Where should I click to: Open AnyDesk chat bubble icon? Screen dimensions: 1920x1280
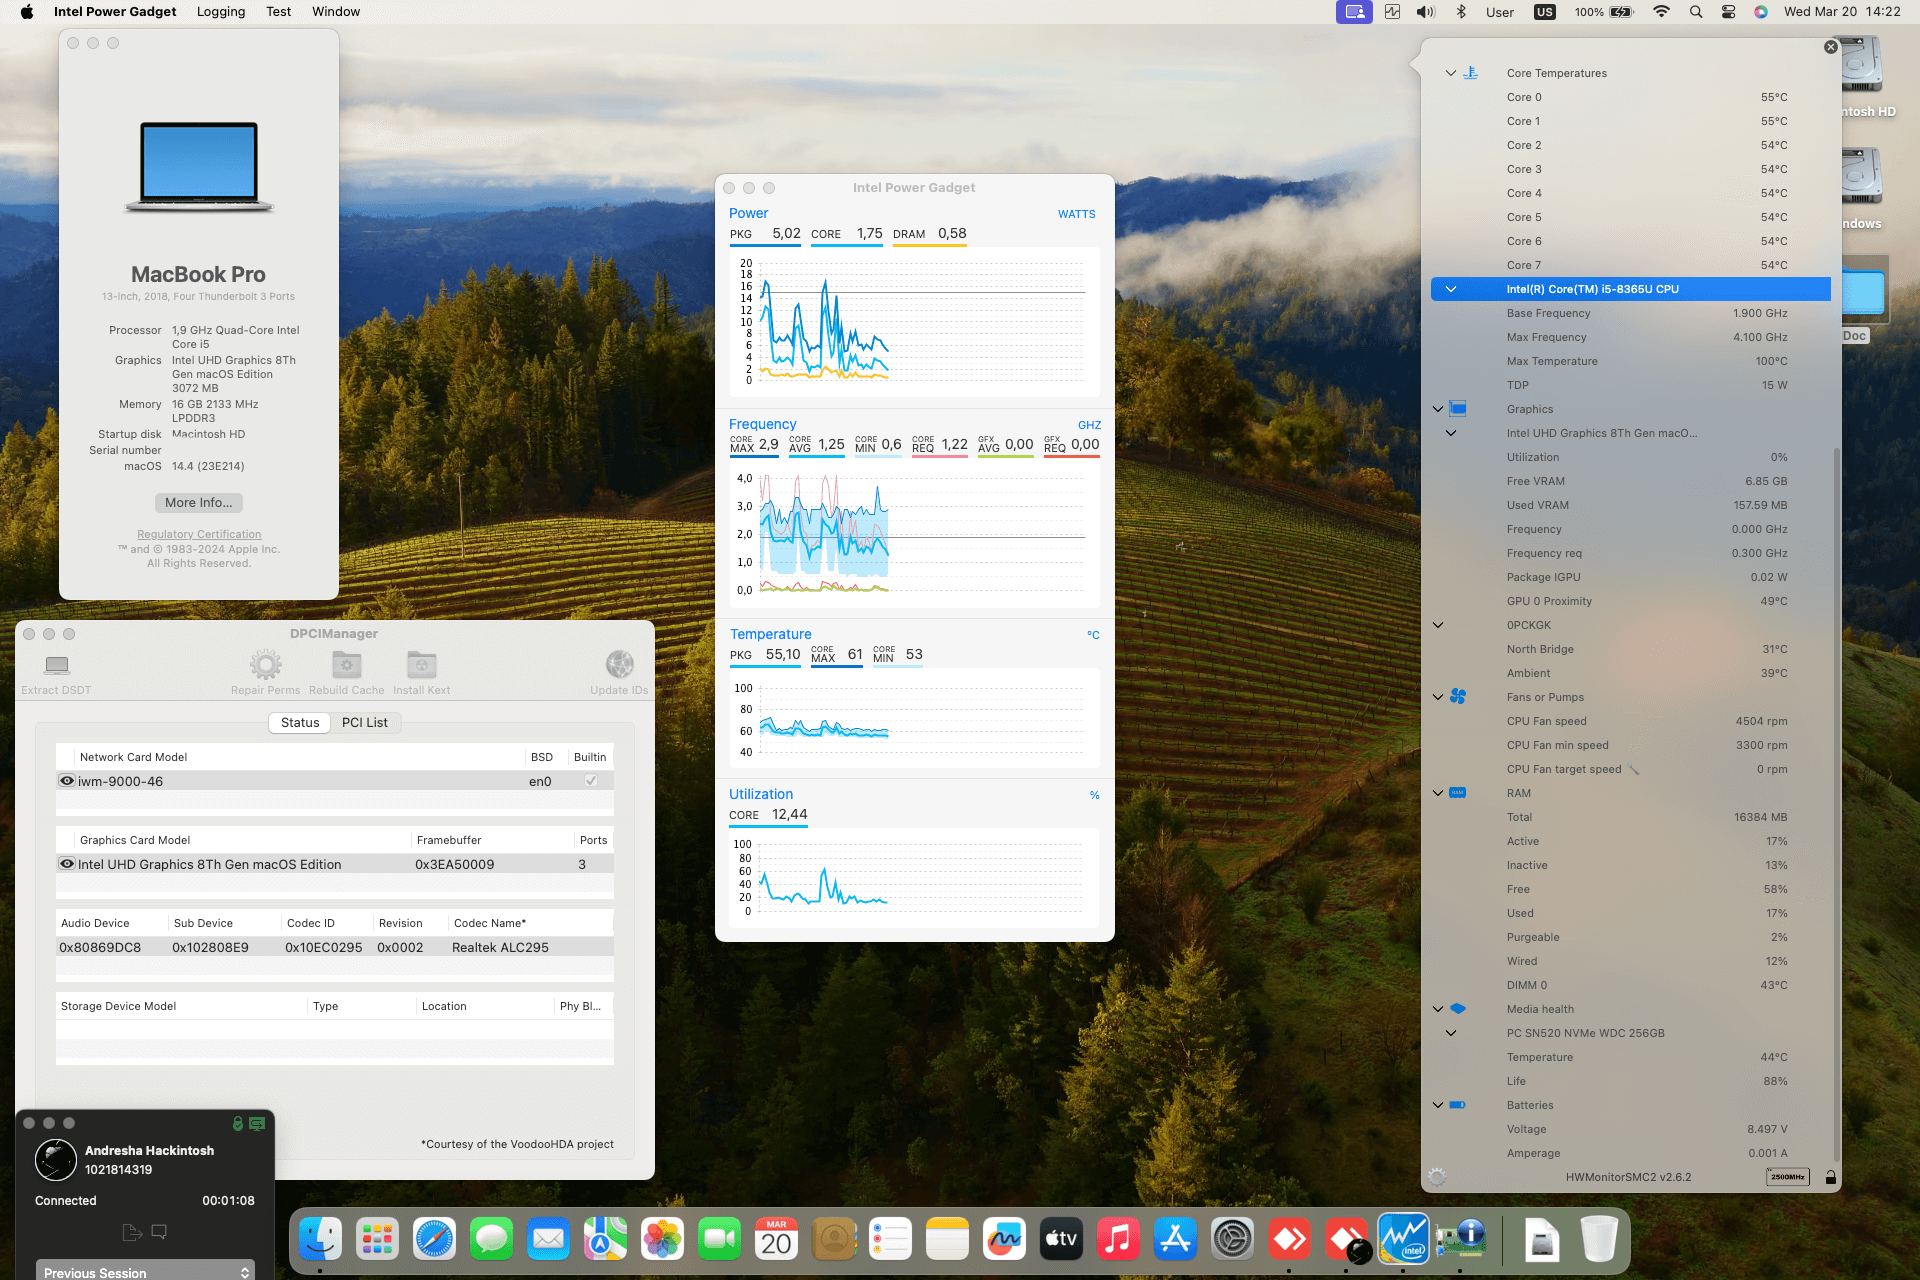point(159,1232)
